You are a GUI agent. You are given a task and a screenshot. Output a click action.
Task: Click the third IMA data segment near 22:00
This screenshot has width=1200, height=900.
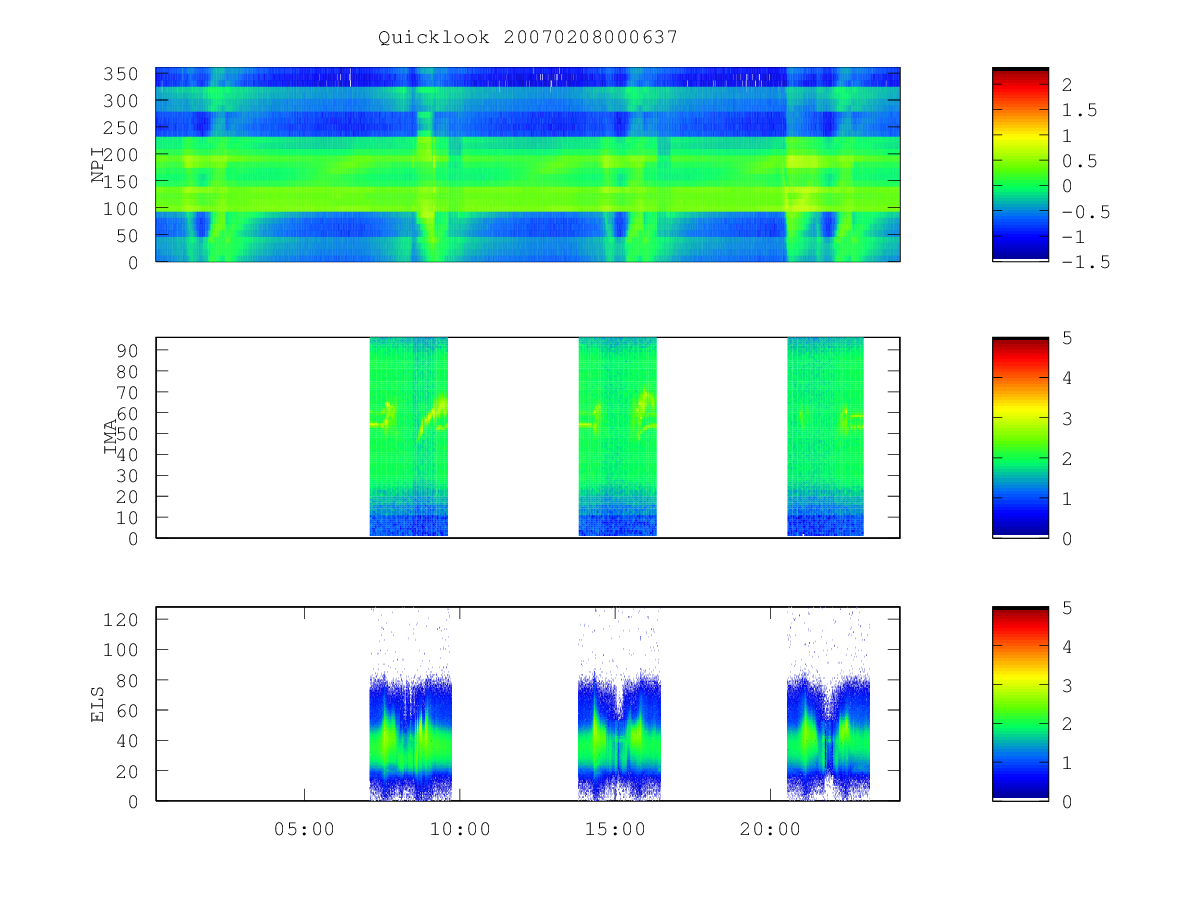[x=826, y=437]
